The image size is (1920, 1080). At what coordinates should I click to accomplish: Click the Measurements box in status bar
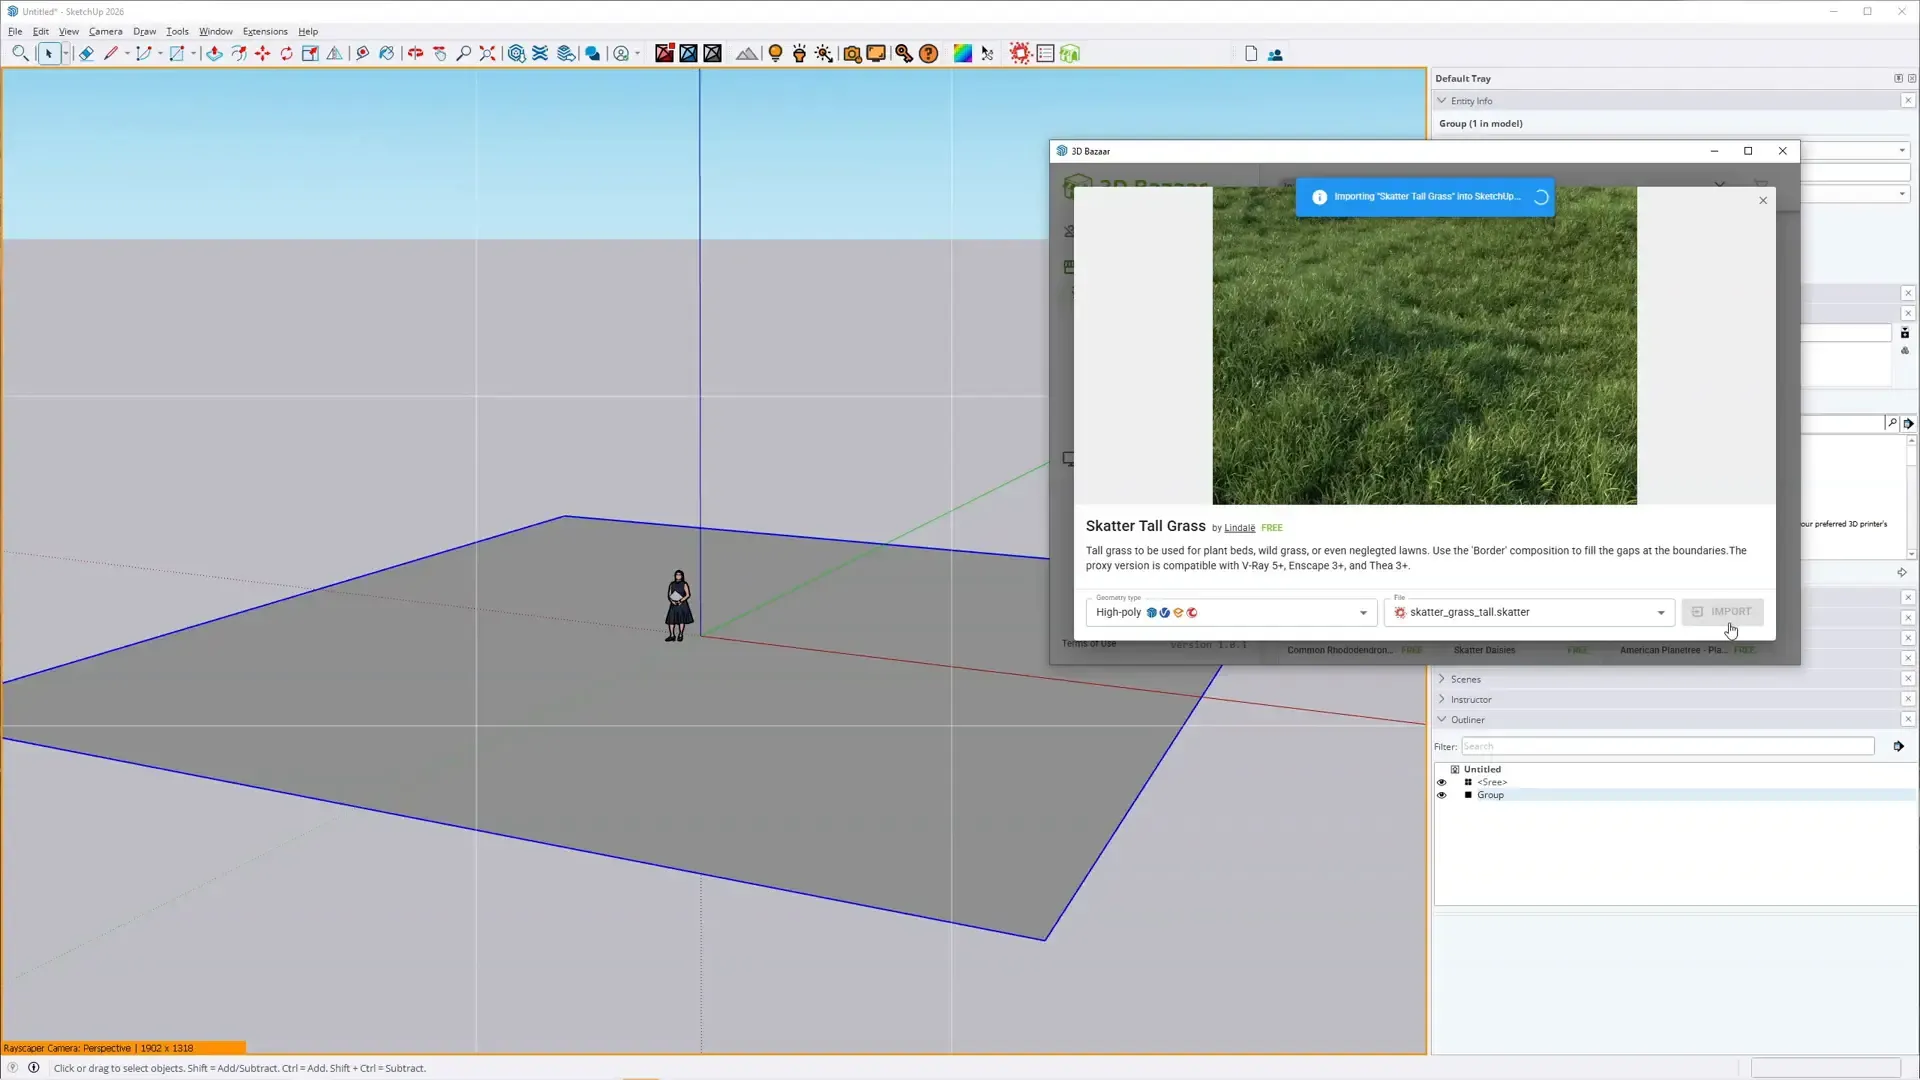(1825, 1068)
